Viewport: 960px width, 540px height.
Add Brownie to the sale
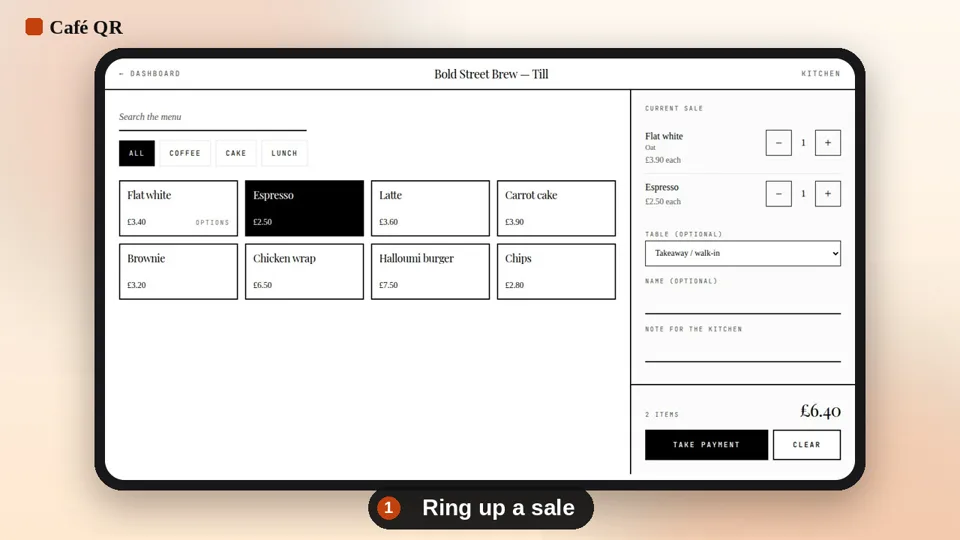178,271
